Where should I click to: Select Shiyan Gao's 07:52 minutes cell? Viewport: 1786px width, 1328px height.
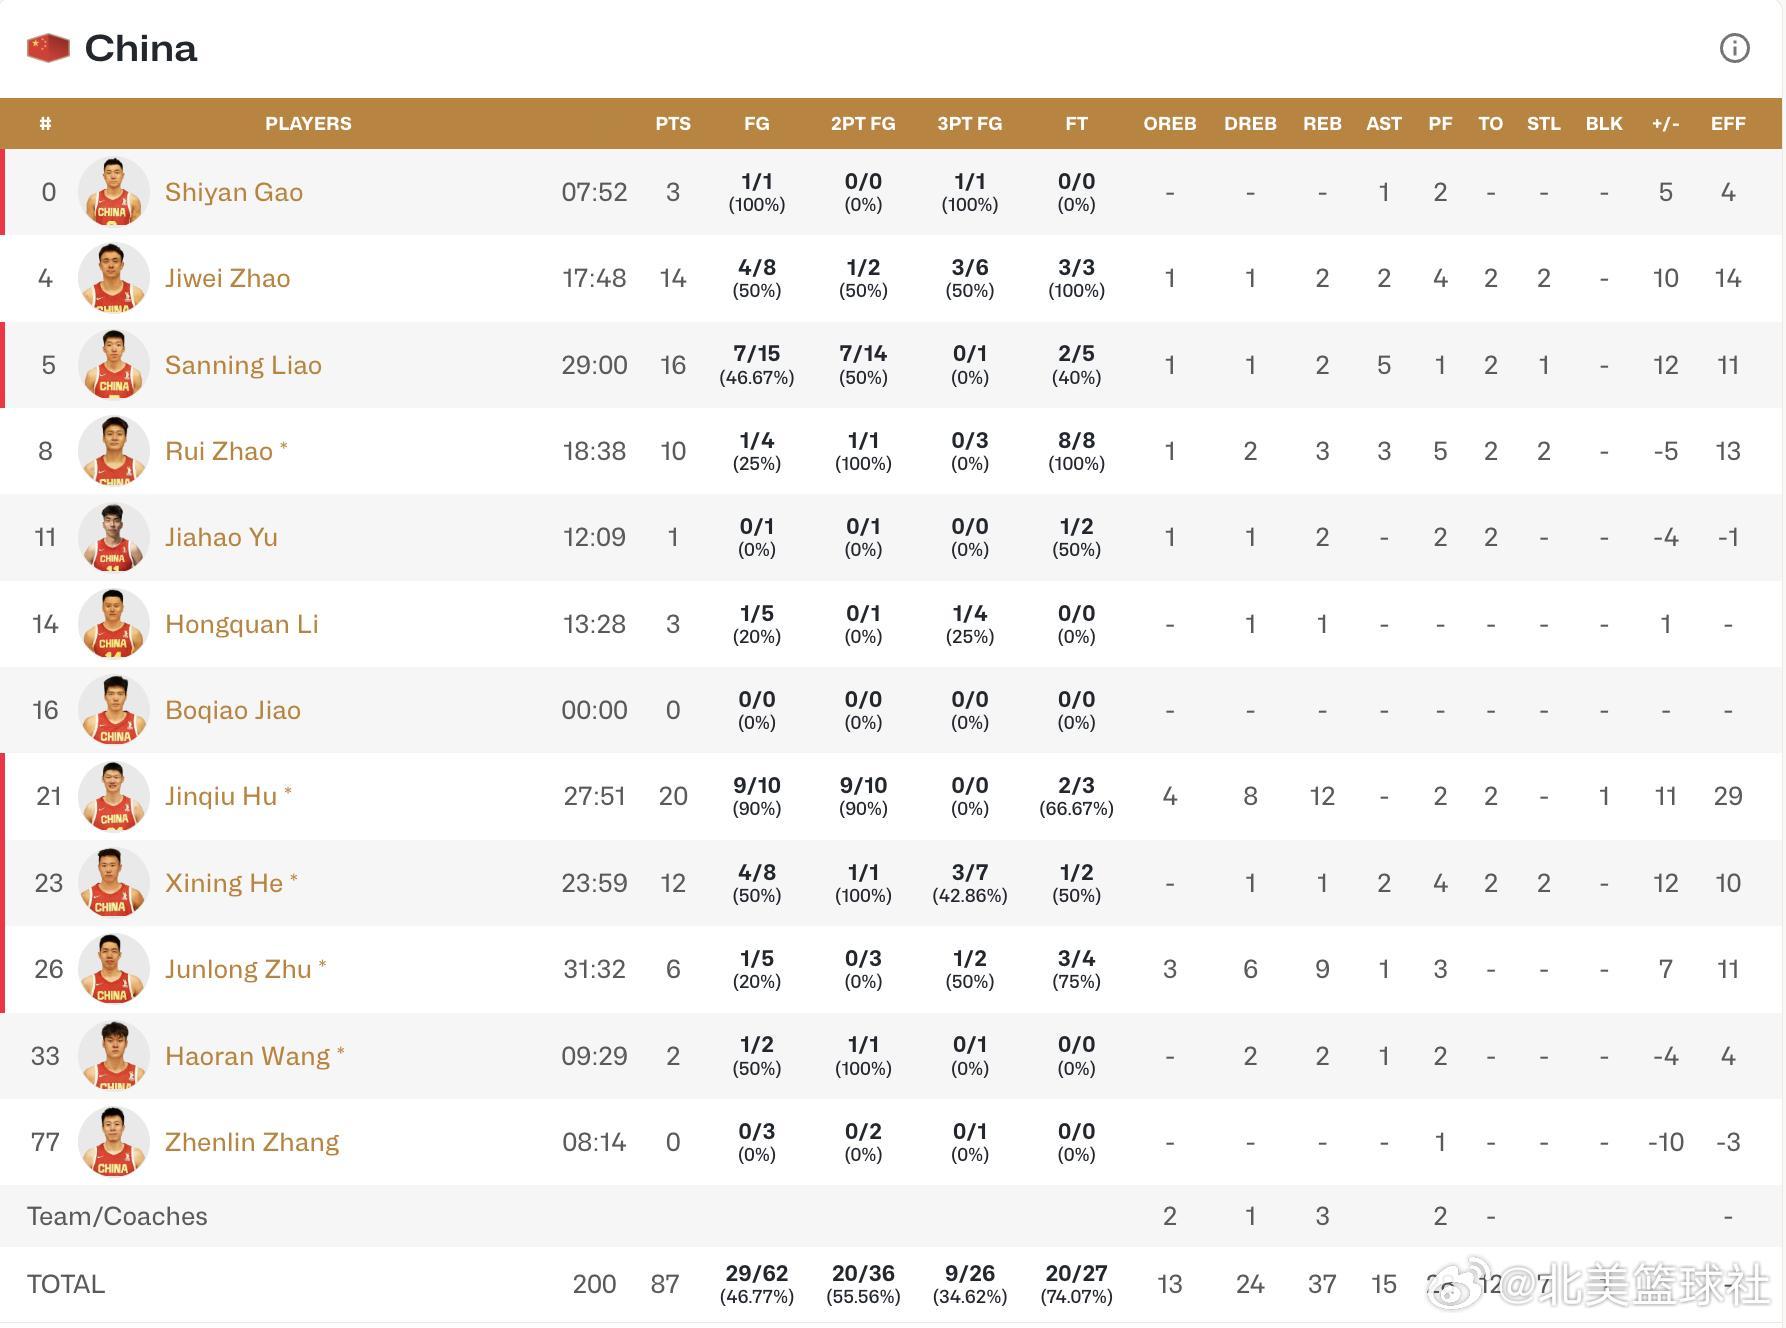(594, 192)
